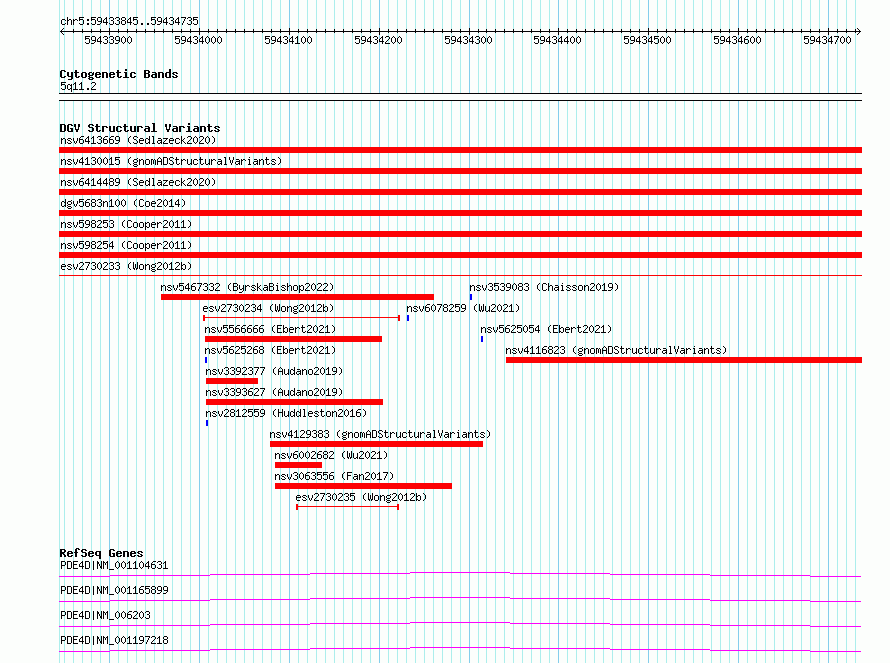
Task: Select the nsv6002682 (Wu2021) label
Action: 331,455
